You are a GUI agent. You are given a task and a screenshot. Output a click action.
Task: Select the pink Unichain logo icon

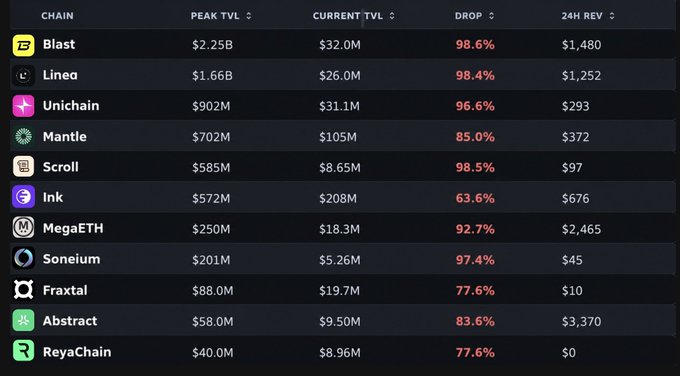coord(23,106)
